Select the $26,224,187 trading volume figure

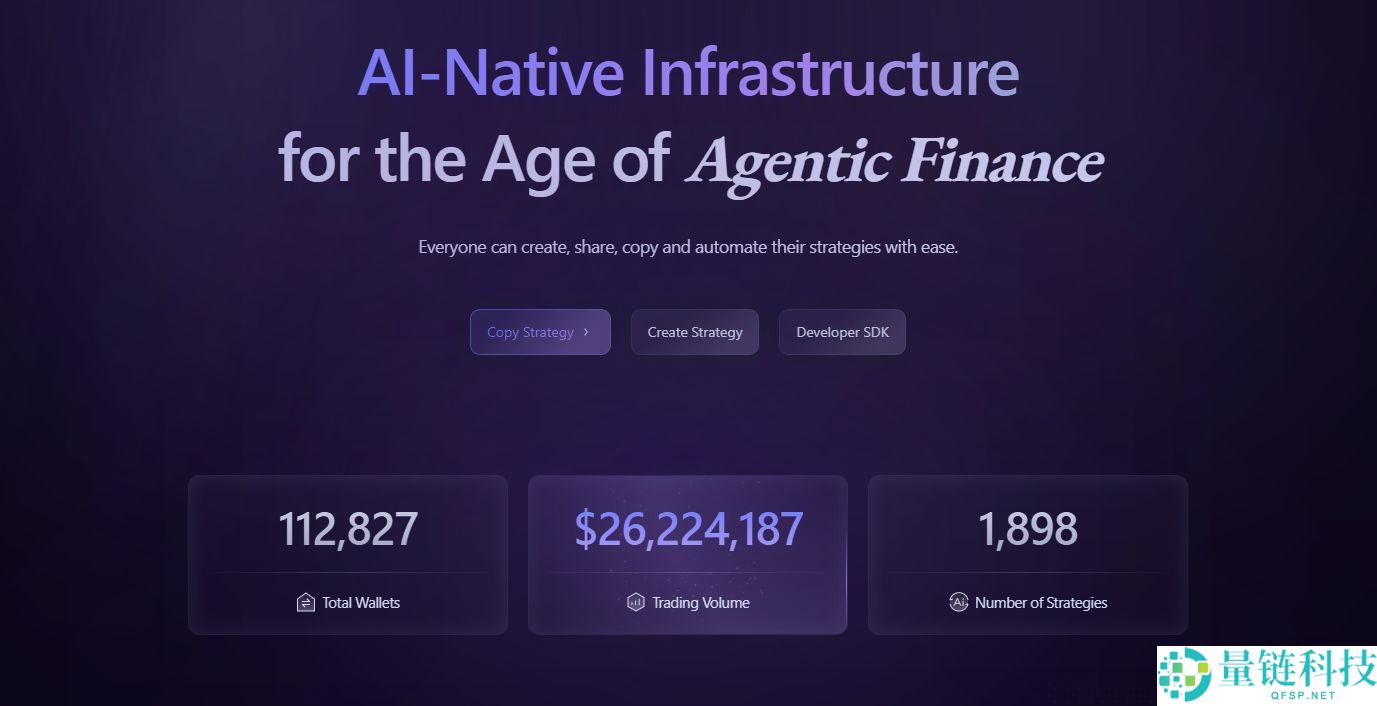(688, 529)
